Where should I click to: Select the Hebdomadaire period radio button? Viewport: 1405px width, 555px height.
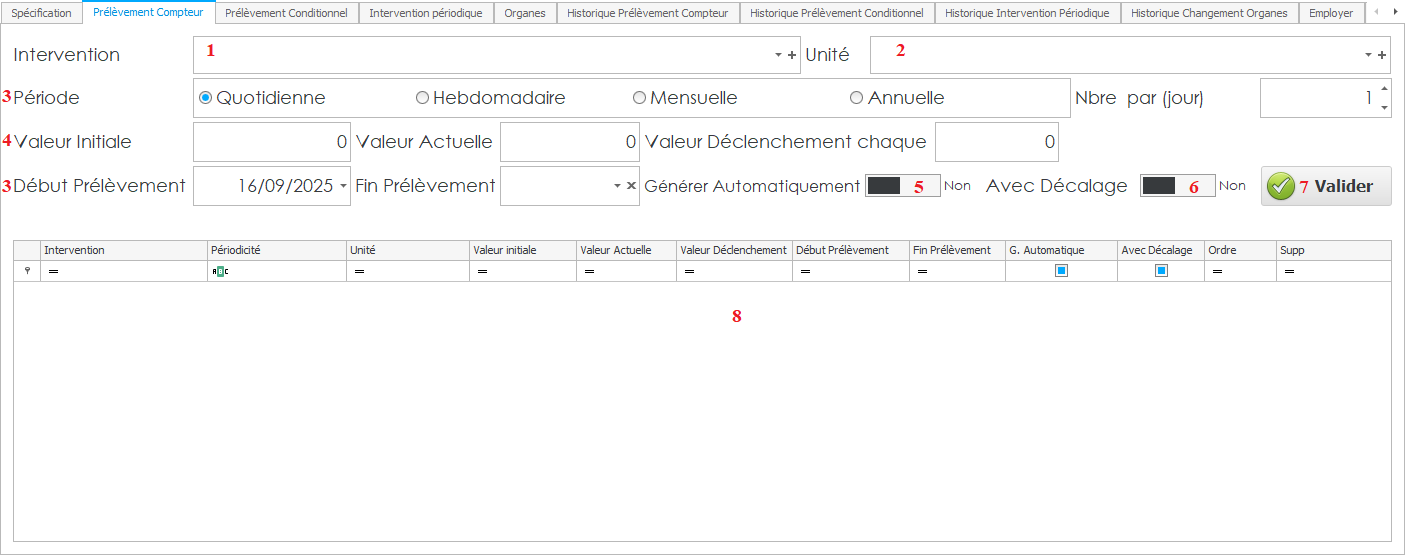tap(423, 98)
